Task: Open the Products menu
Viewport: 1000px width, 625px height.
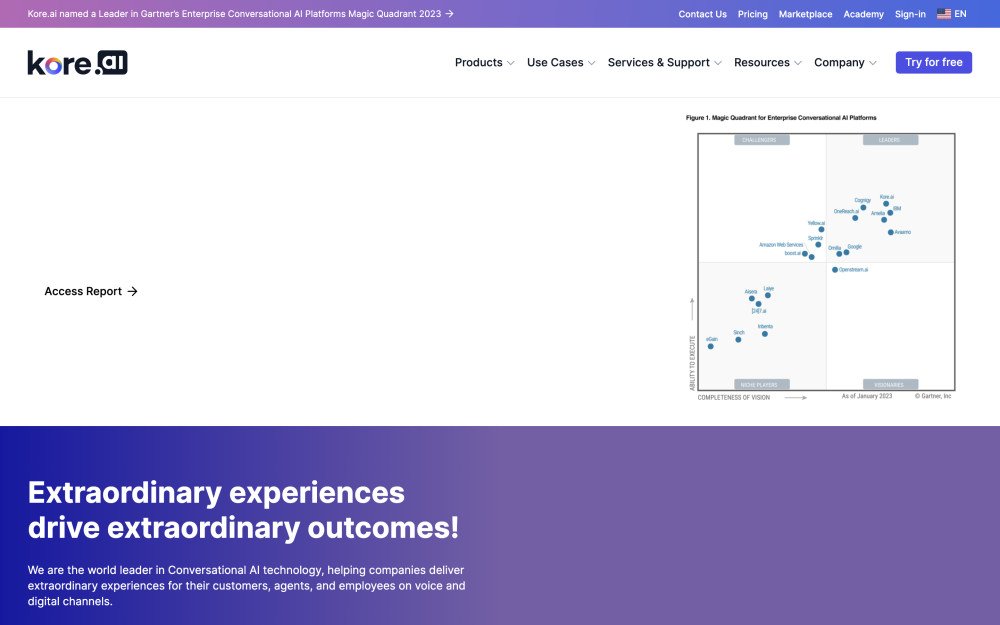Action: coord(478,62)
